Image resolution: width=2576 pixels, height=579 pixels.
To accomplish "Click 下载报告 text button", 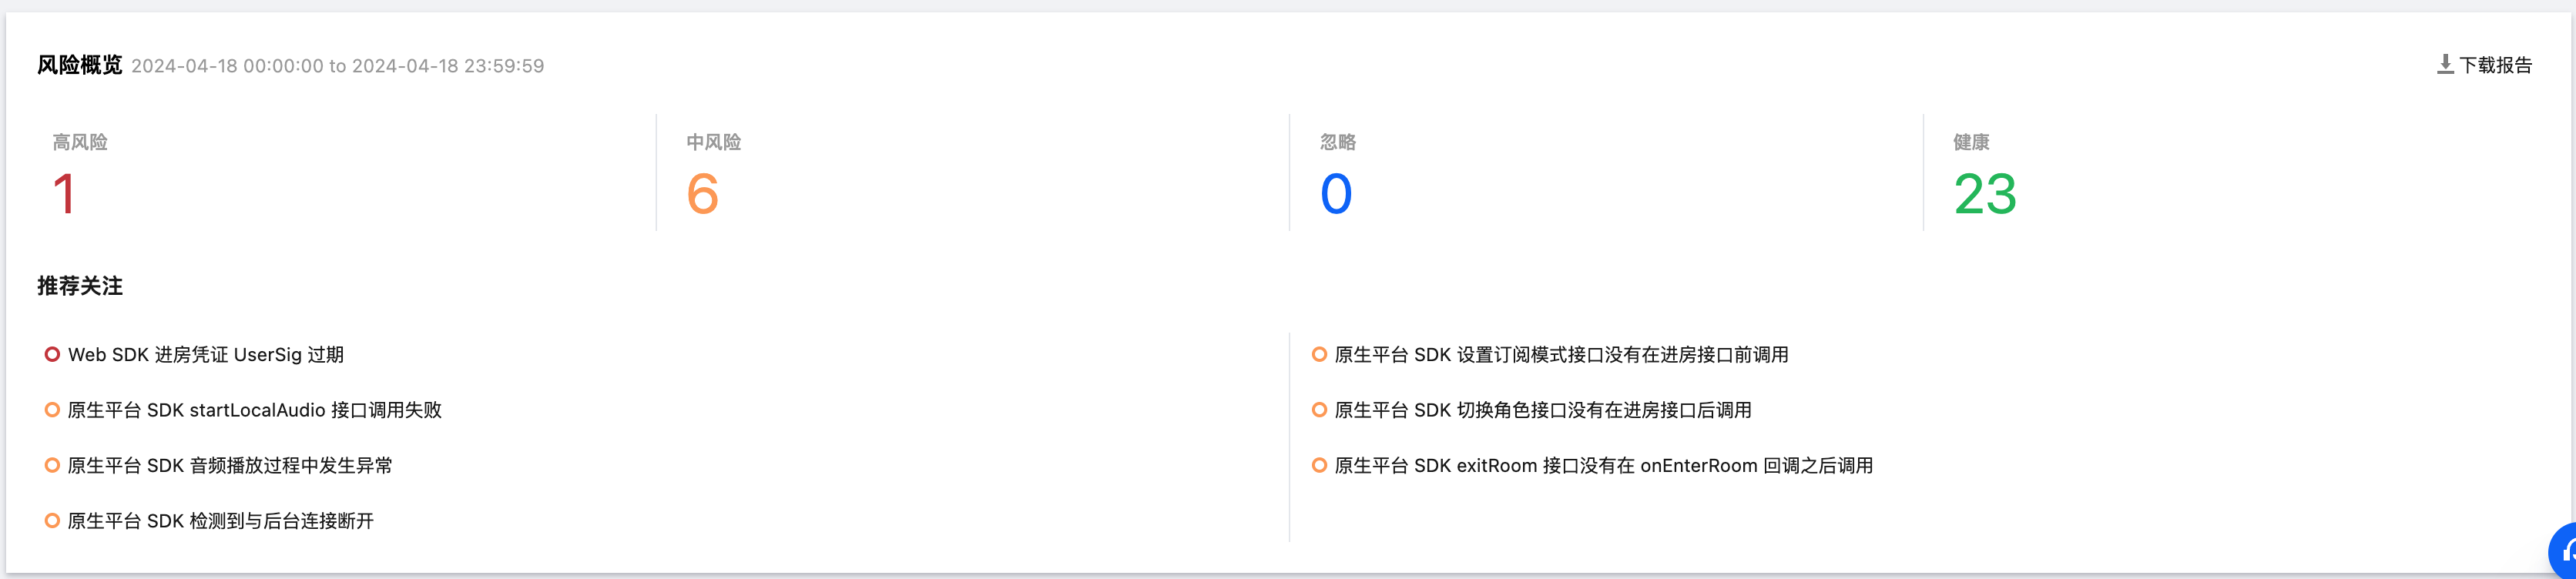I will pos(2495,66).
